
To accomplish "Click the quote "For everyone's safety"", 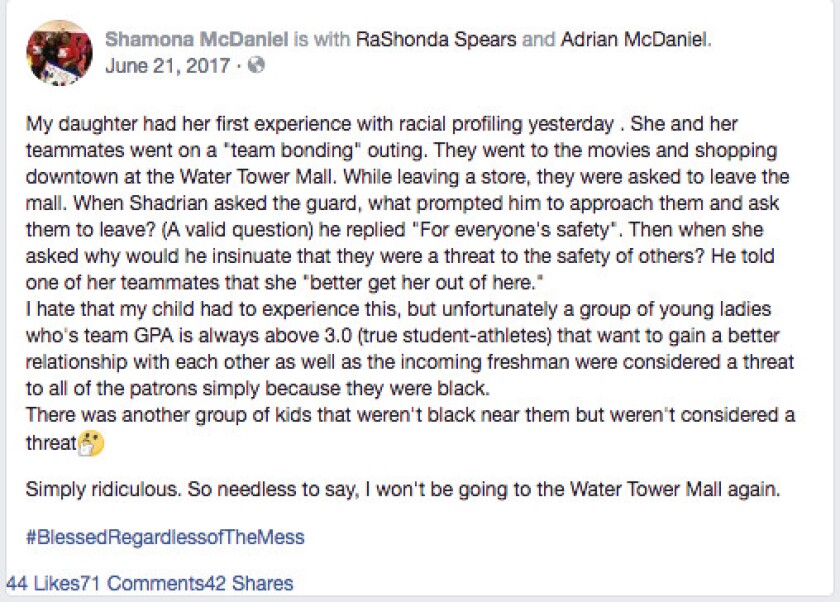I will tap(516, 230).
